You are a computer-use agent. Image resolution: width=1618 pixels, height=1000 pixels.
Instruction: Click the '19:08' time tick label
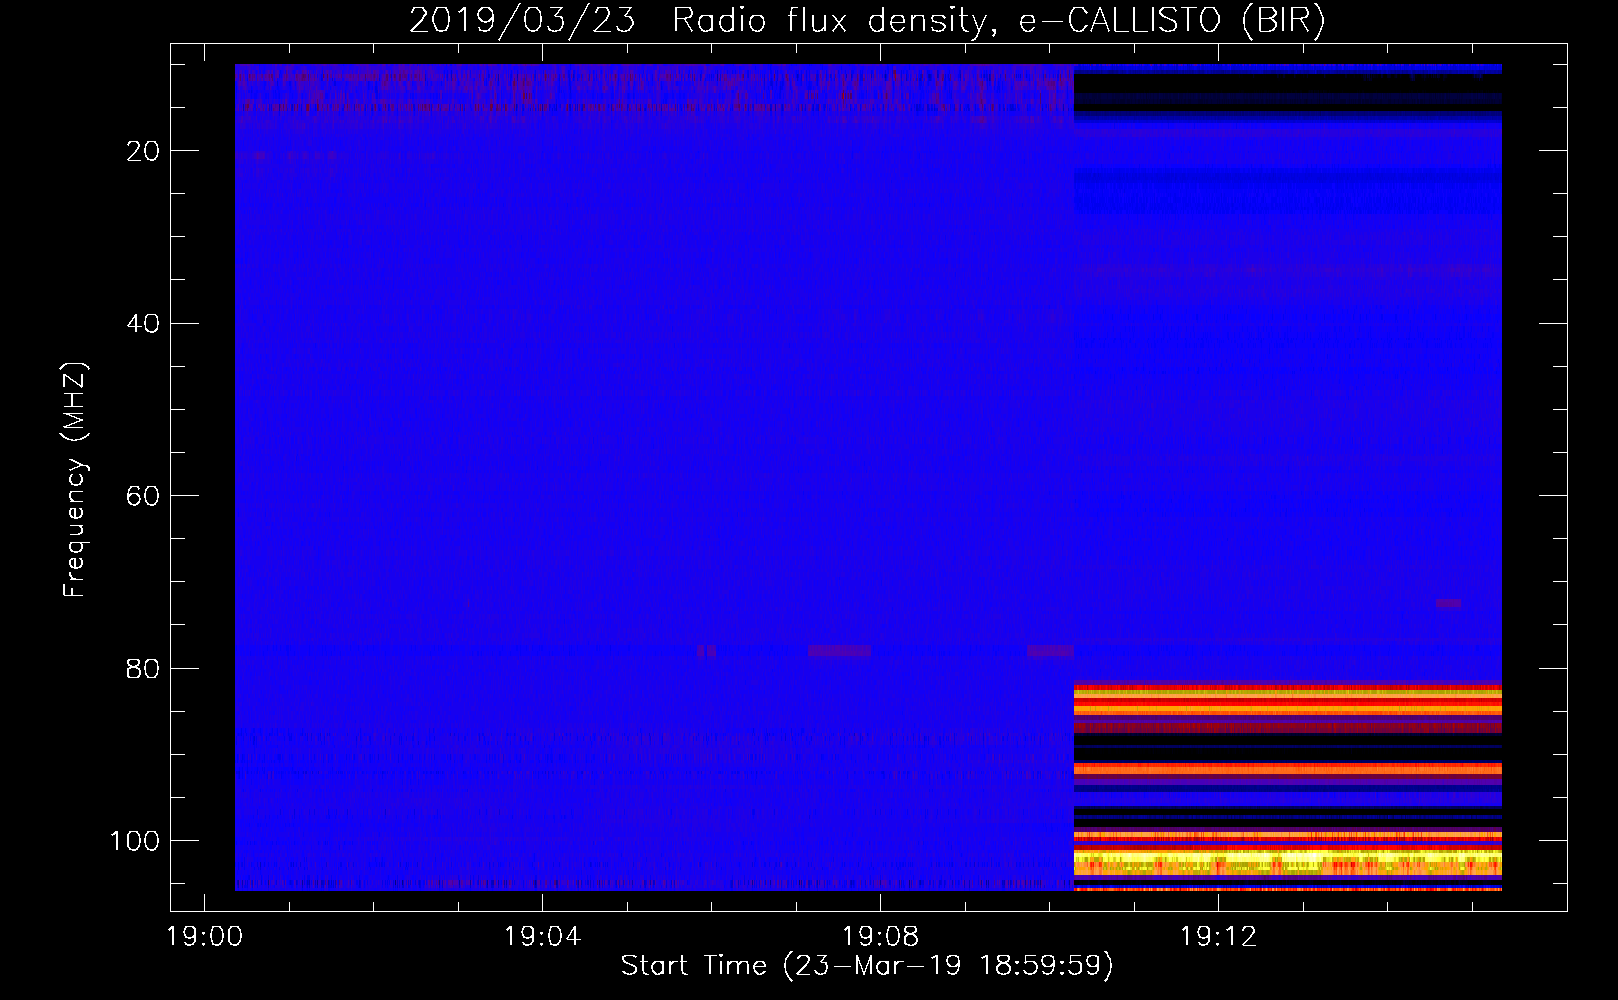coord(880,937)
